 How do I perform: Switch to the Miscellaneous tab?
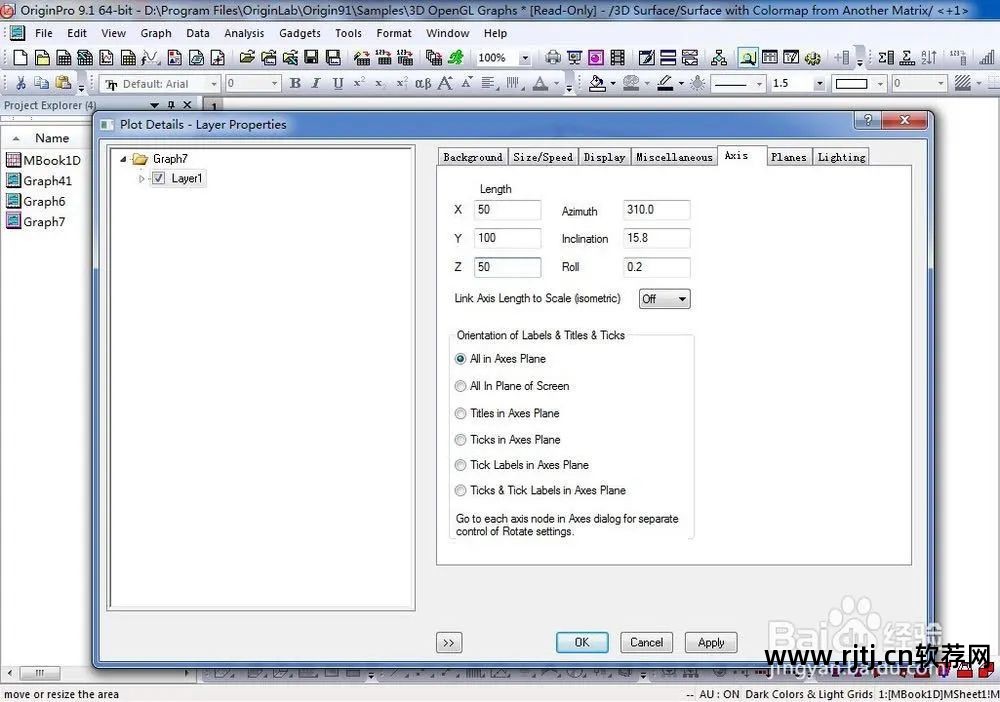pos(674,157)
